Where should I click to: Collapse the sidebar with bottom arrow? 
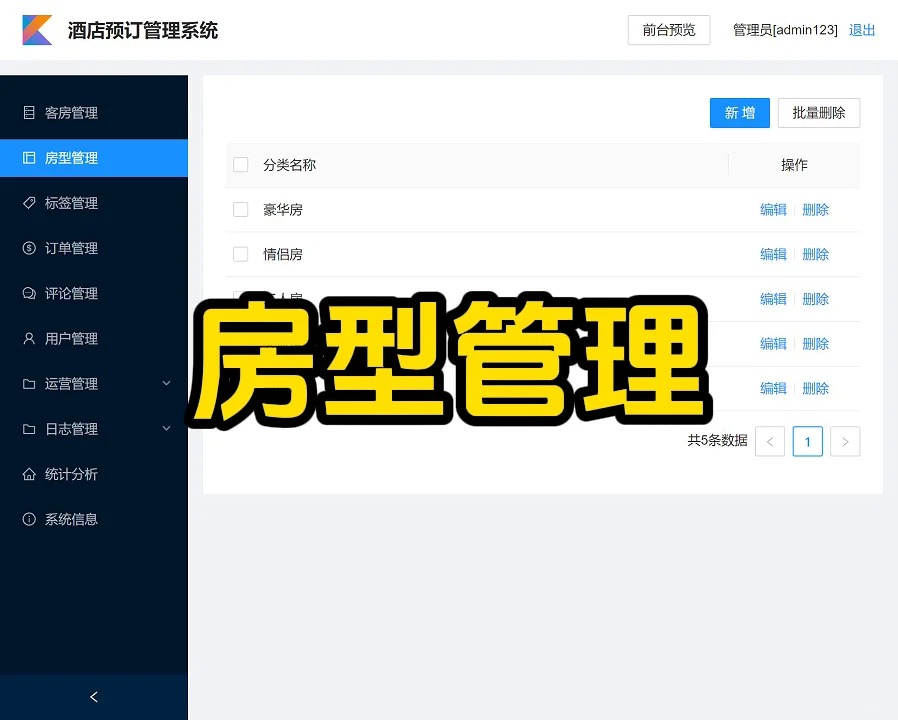[x=94, y=697]
